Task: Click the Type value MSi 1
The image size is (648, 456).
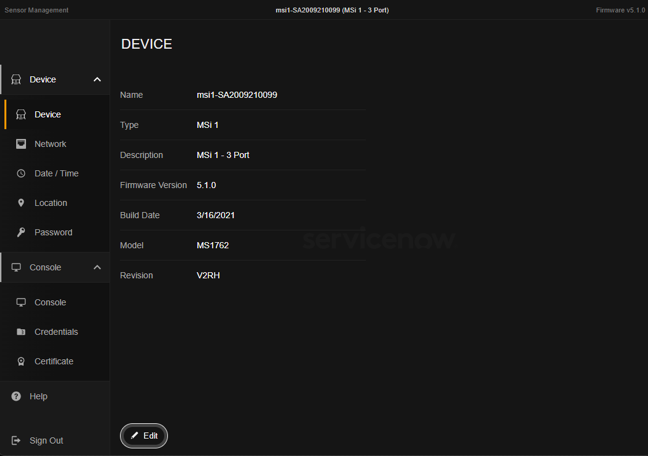Action: pos(207,125)
